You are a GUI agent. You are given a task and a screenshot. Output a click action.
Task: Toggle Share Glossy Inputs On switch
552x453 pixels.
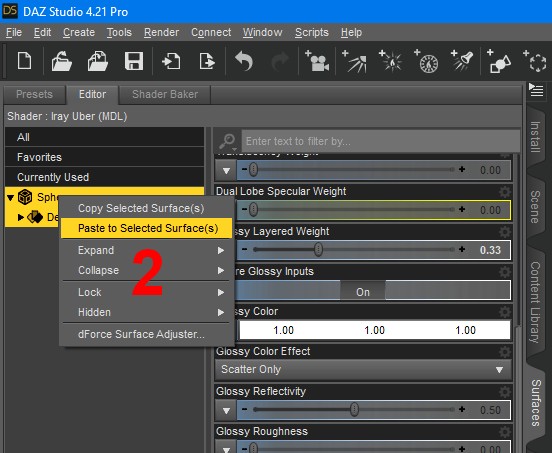[363, 292]
